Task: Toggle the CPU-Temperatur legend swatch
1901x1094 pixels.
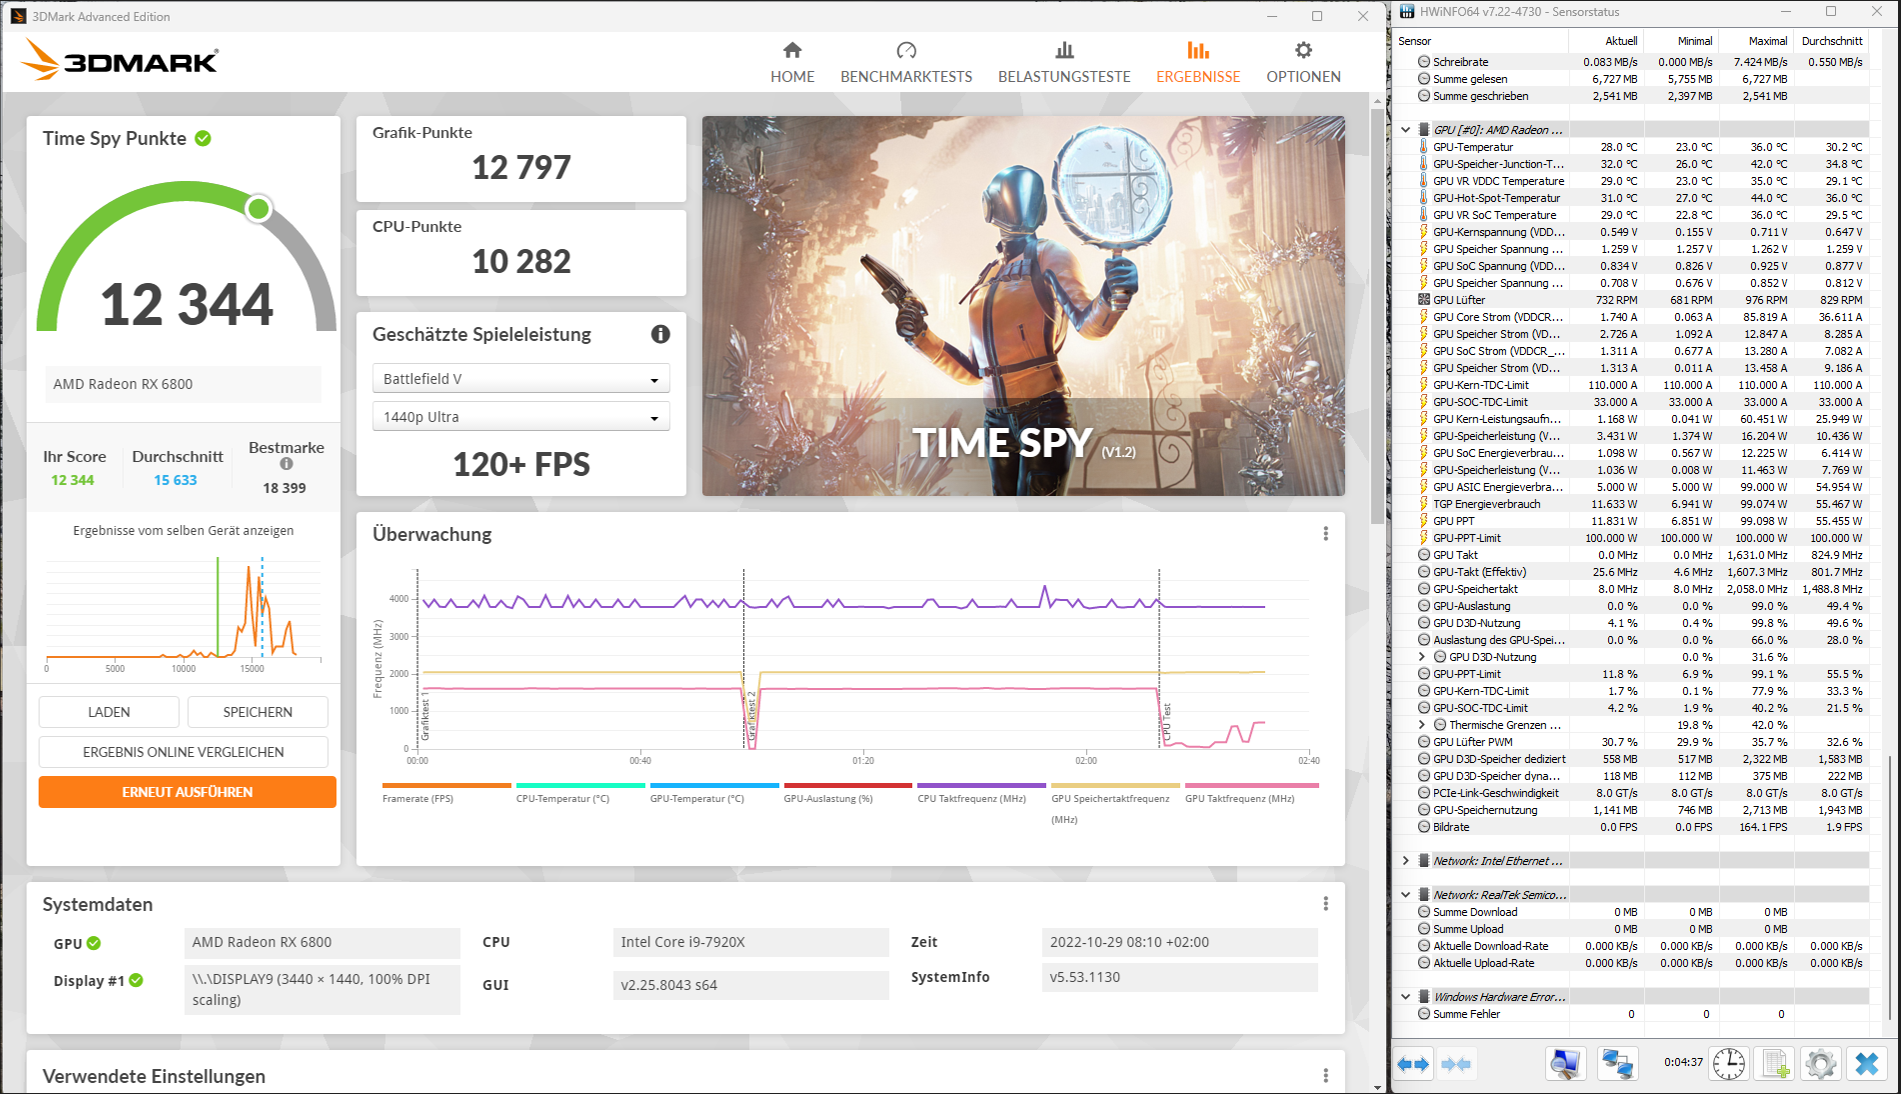Action: (x=580, y=785)
